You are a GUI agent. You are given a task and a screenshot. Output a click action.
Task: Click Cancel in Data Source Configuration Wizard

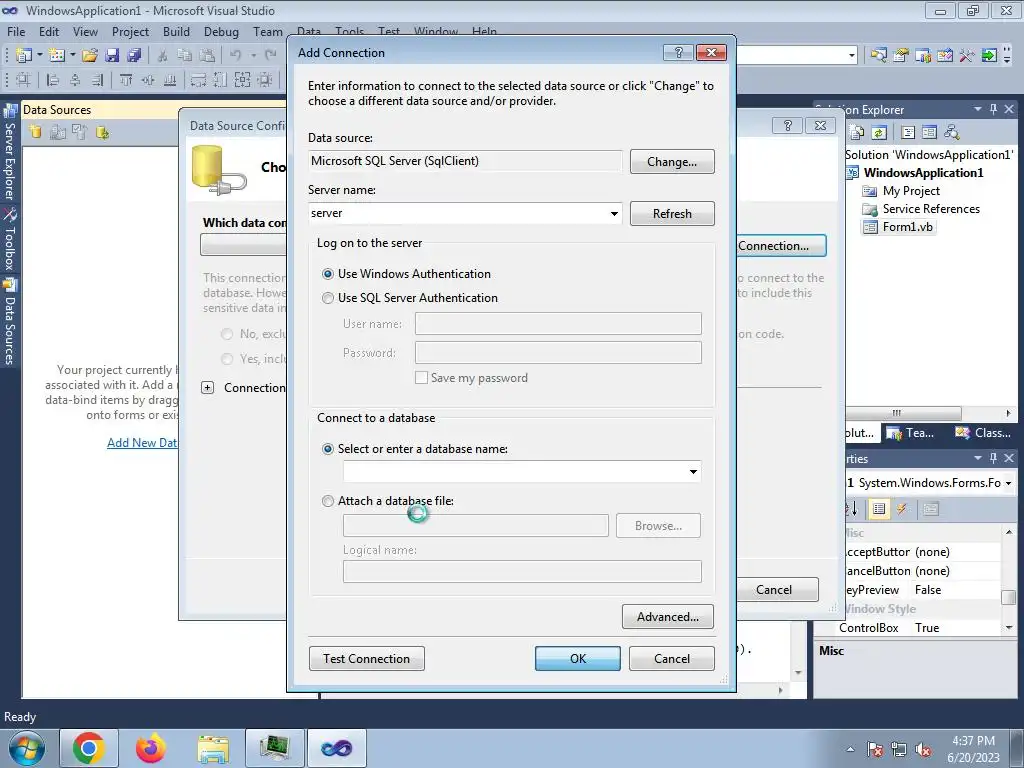click(775, 590)
